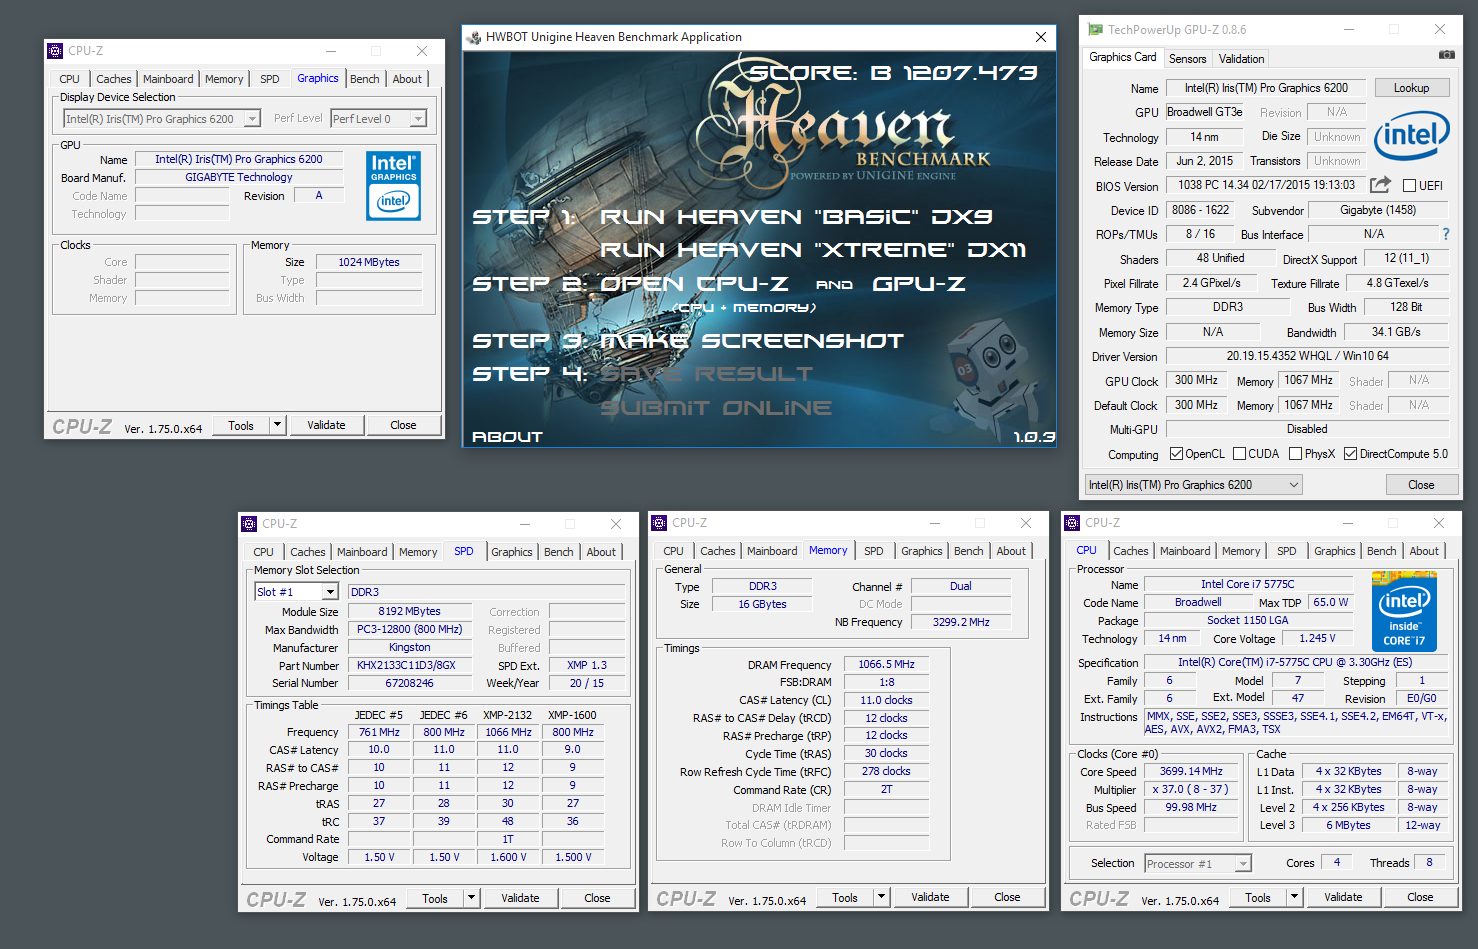Open the About tab in the CPU-Z processor window
The width and height of the screenshot is (1478, 949).
coord(1424,551)
